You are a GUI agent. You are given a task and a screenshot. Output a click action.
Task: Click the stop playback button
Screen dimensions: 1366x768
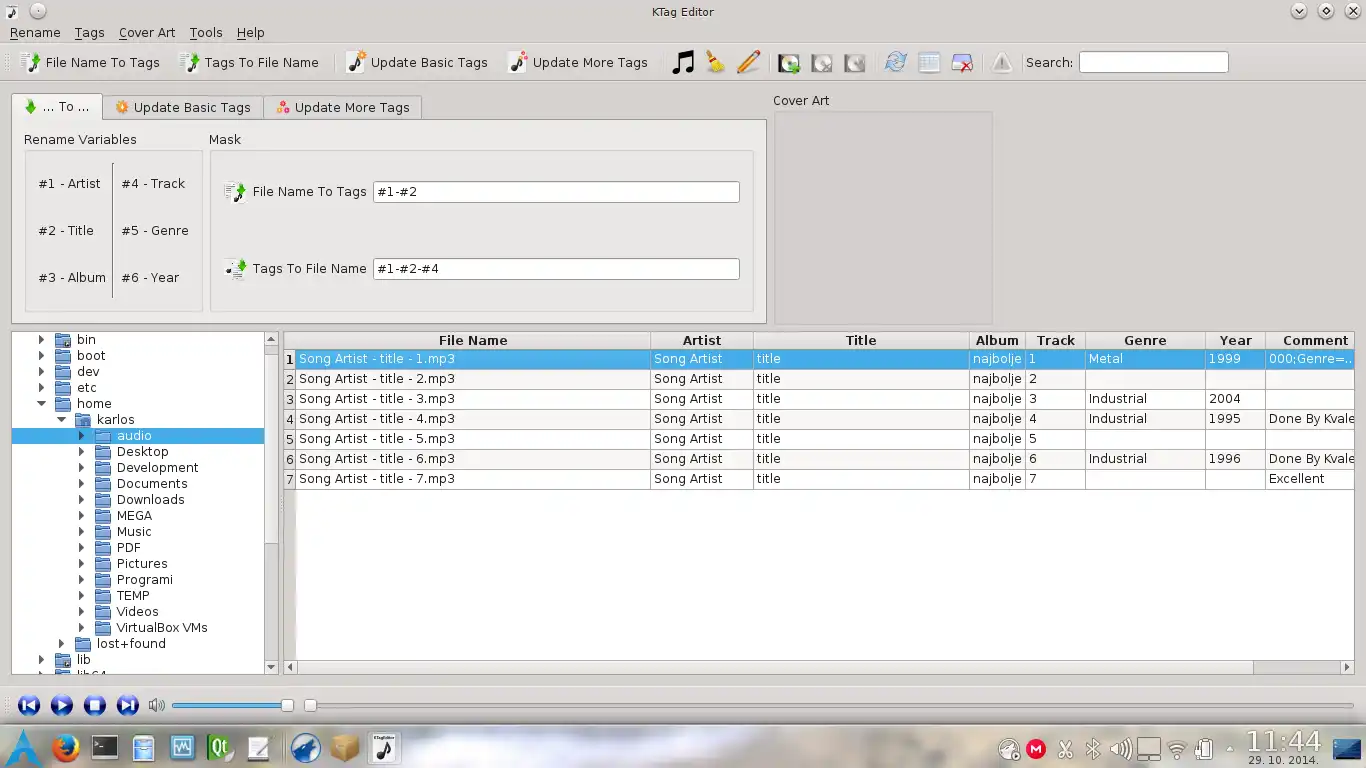click(95, 705)
